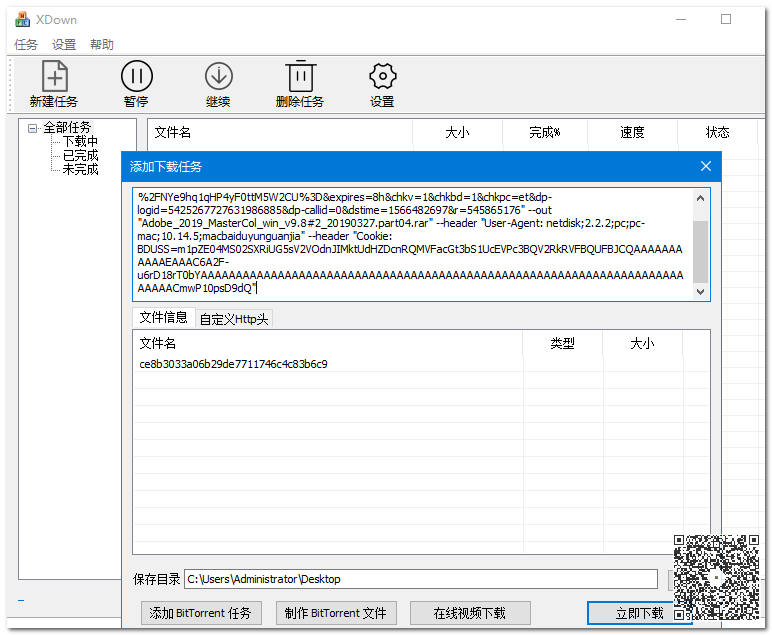This screenshot has width=772, height=635.
Task: Click the 类型 column header
Action: click(562, 343)
